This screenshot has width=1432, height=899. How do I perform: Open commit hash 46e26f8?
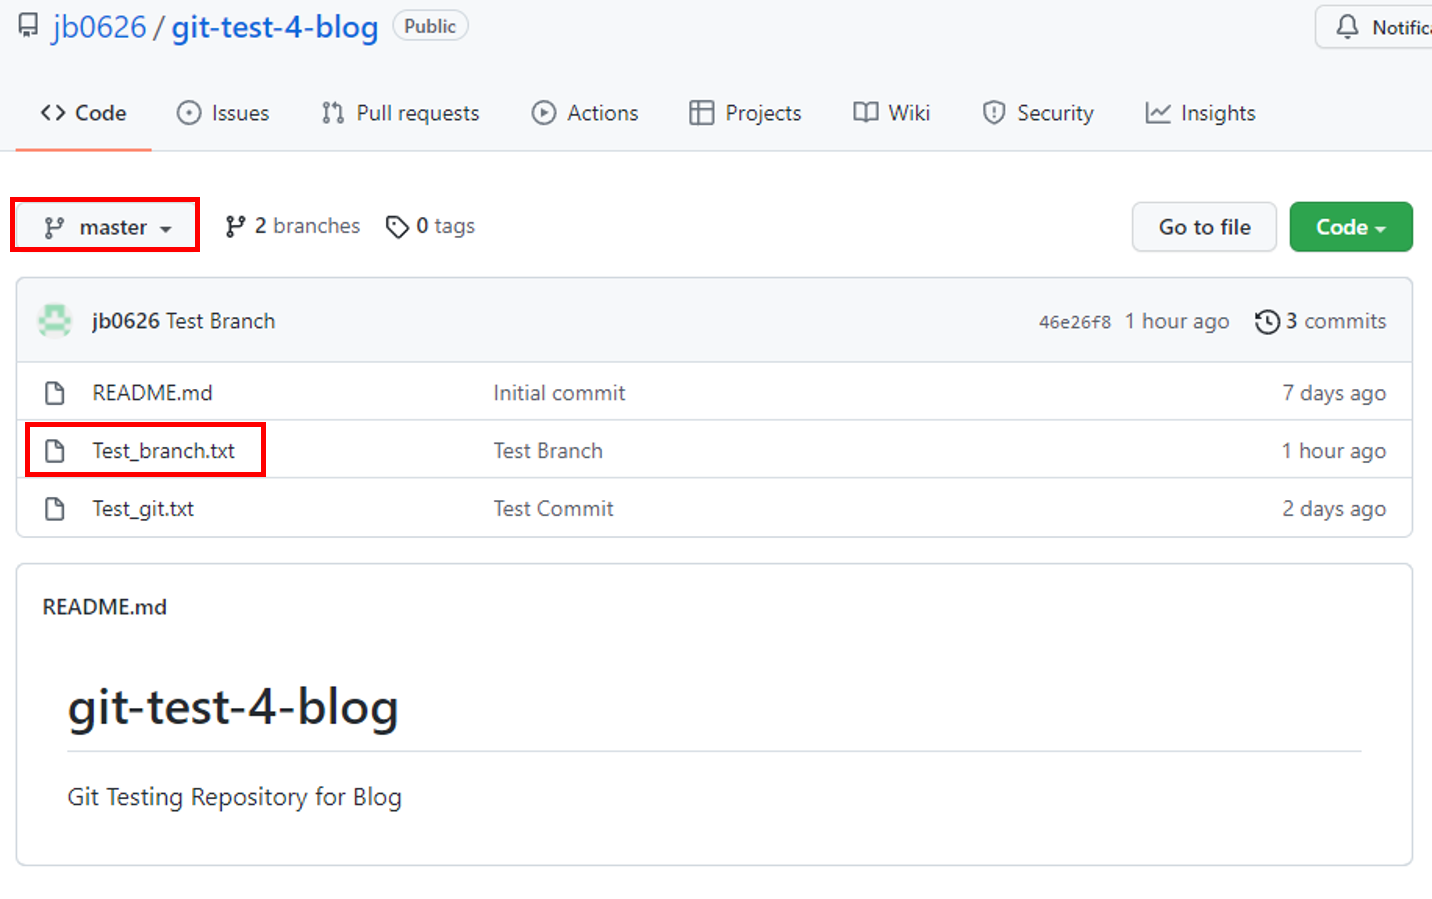pyautogui.click(x=1075, y=322)
